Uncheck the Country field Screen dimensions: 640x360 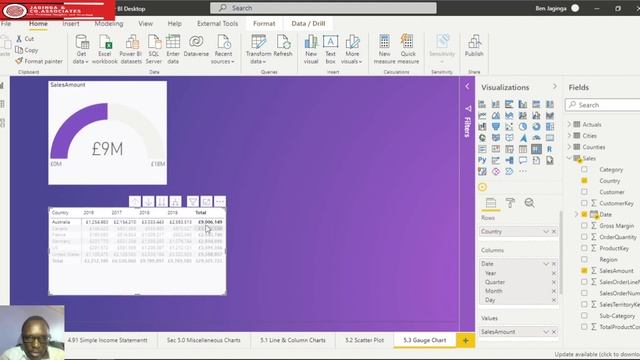(584, 180)
